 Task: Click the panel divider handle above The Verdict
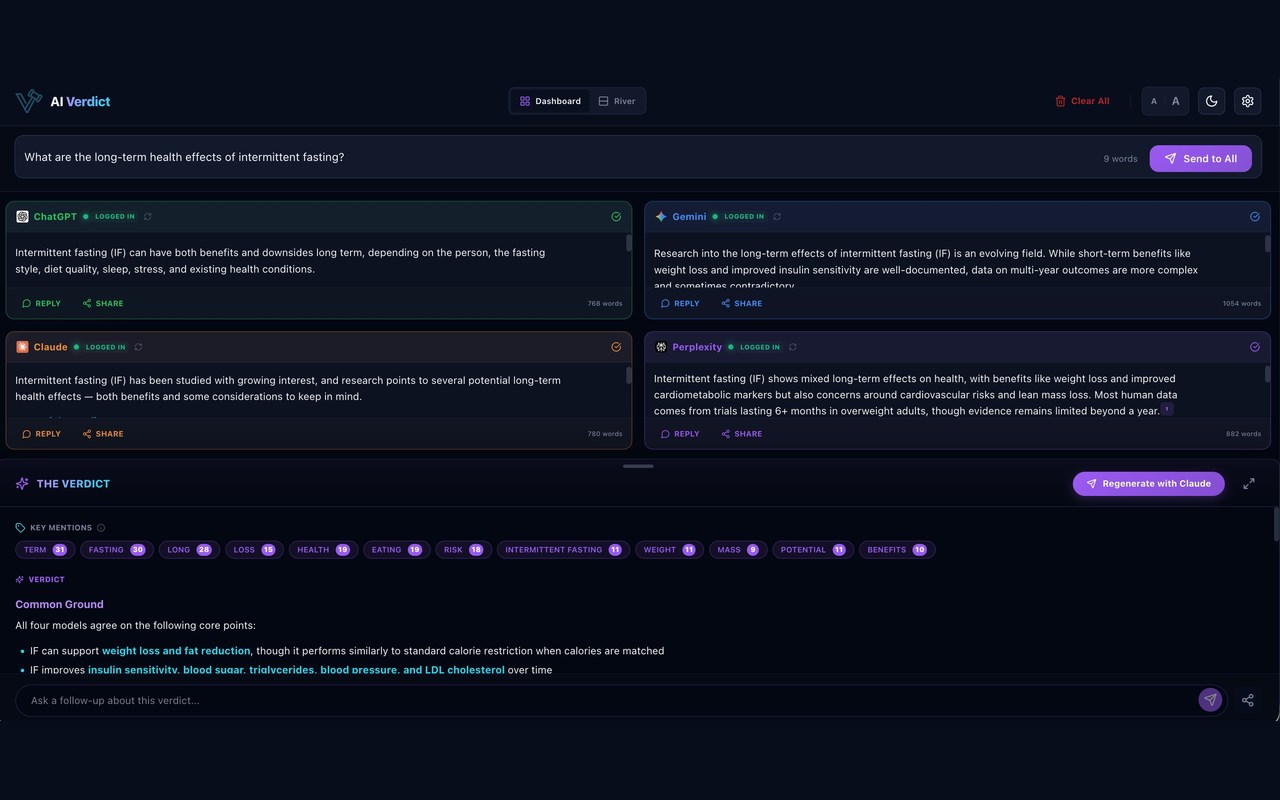(638, 466)
